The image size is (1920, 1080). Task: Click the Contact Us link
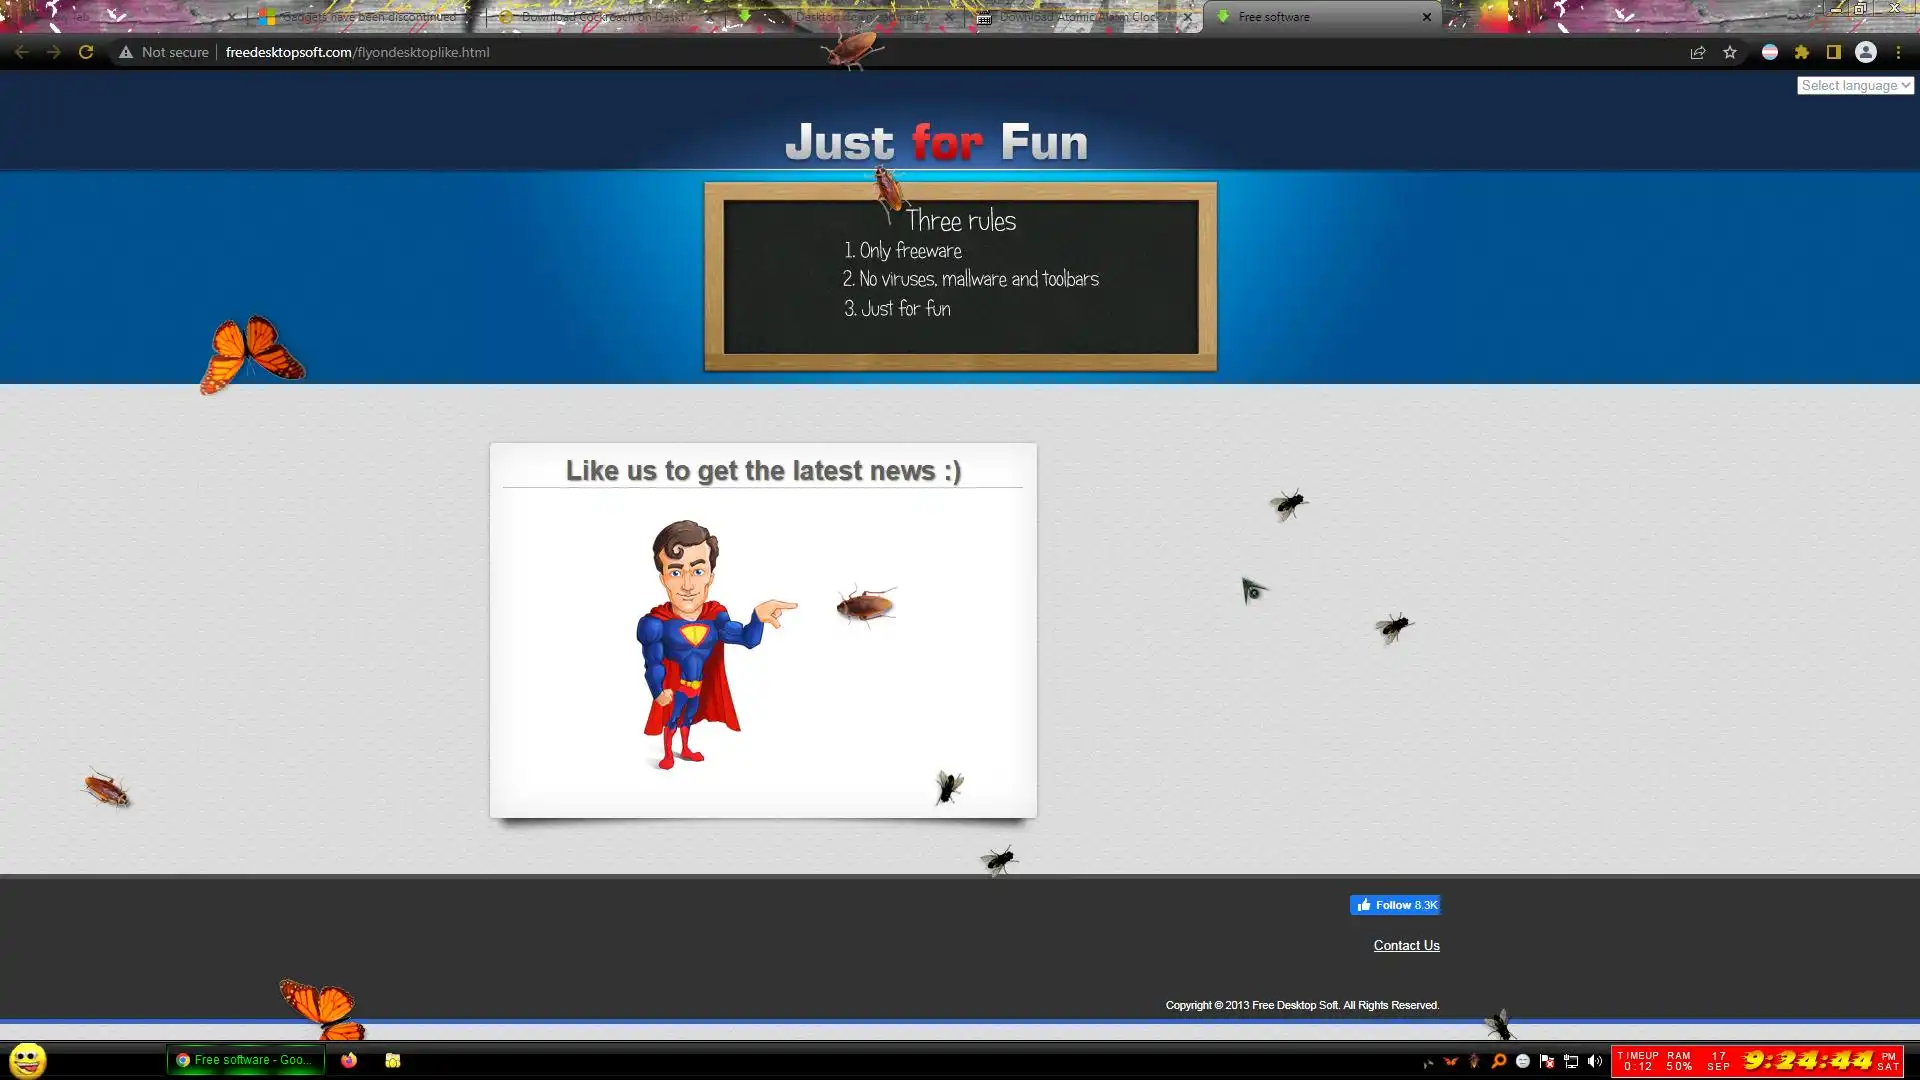(1406, 945)
